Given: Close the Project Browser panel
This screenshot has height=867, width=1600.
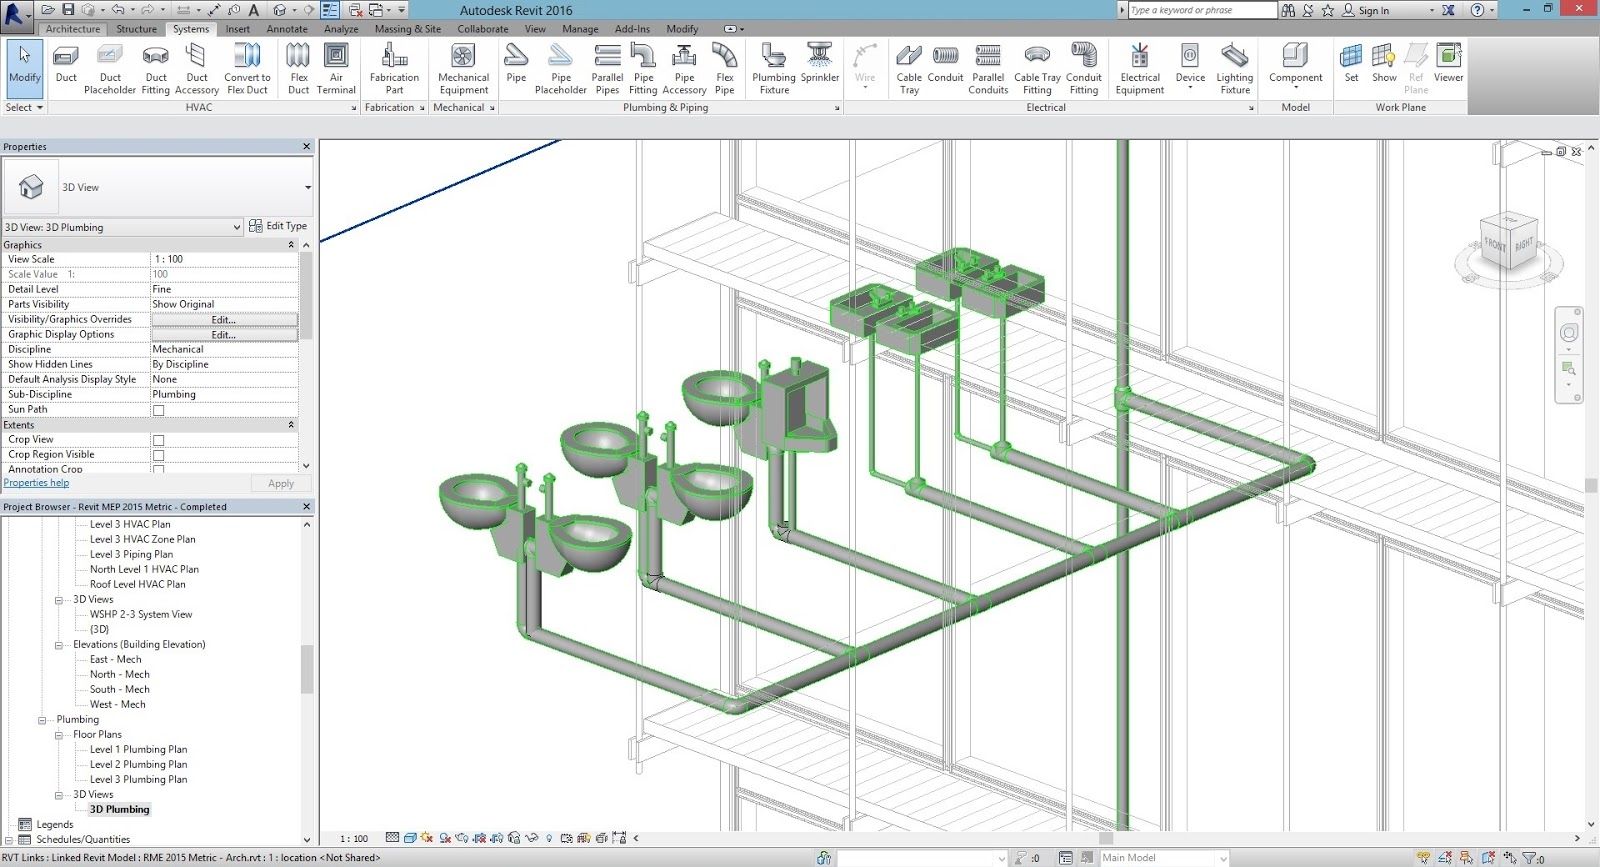Looking at the screenshot, I should tap(307, 507).
